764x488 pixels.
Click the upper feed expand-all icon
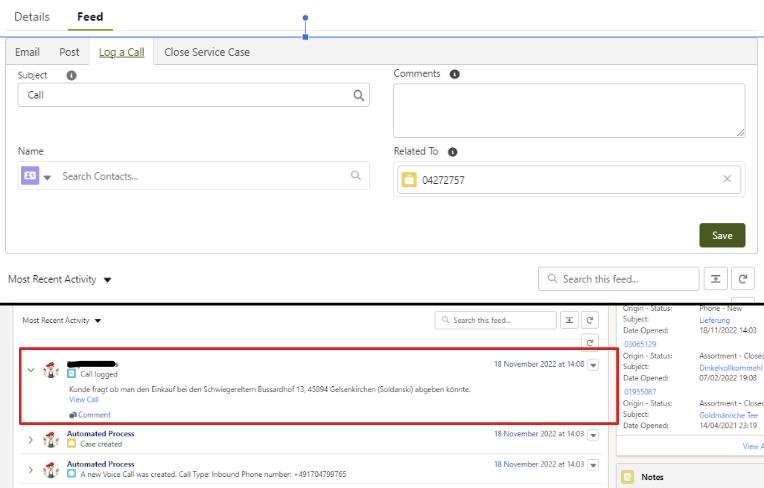click(715, 279)
